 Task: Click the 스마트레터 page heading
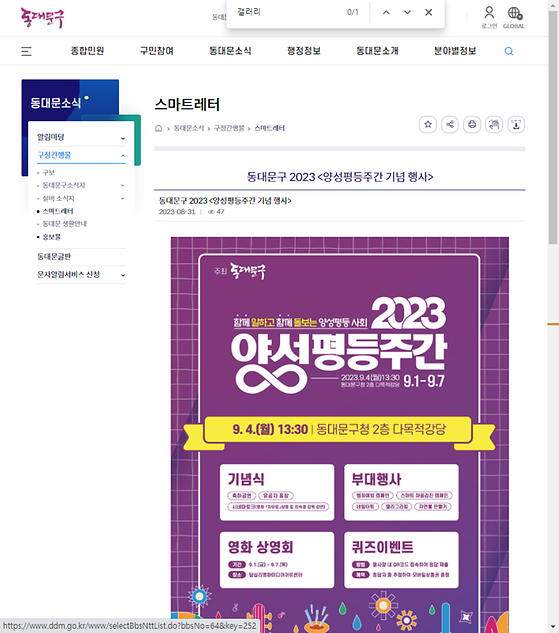click(x=187, y=105)
